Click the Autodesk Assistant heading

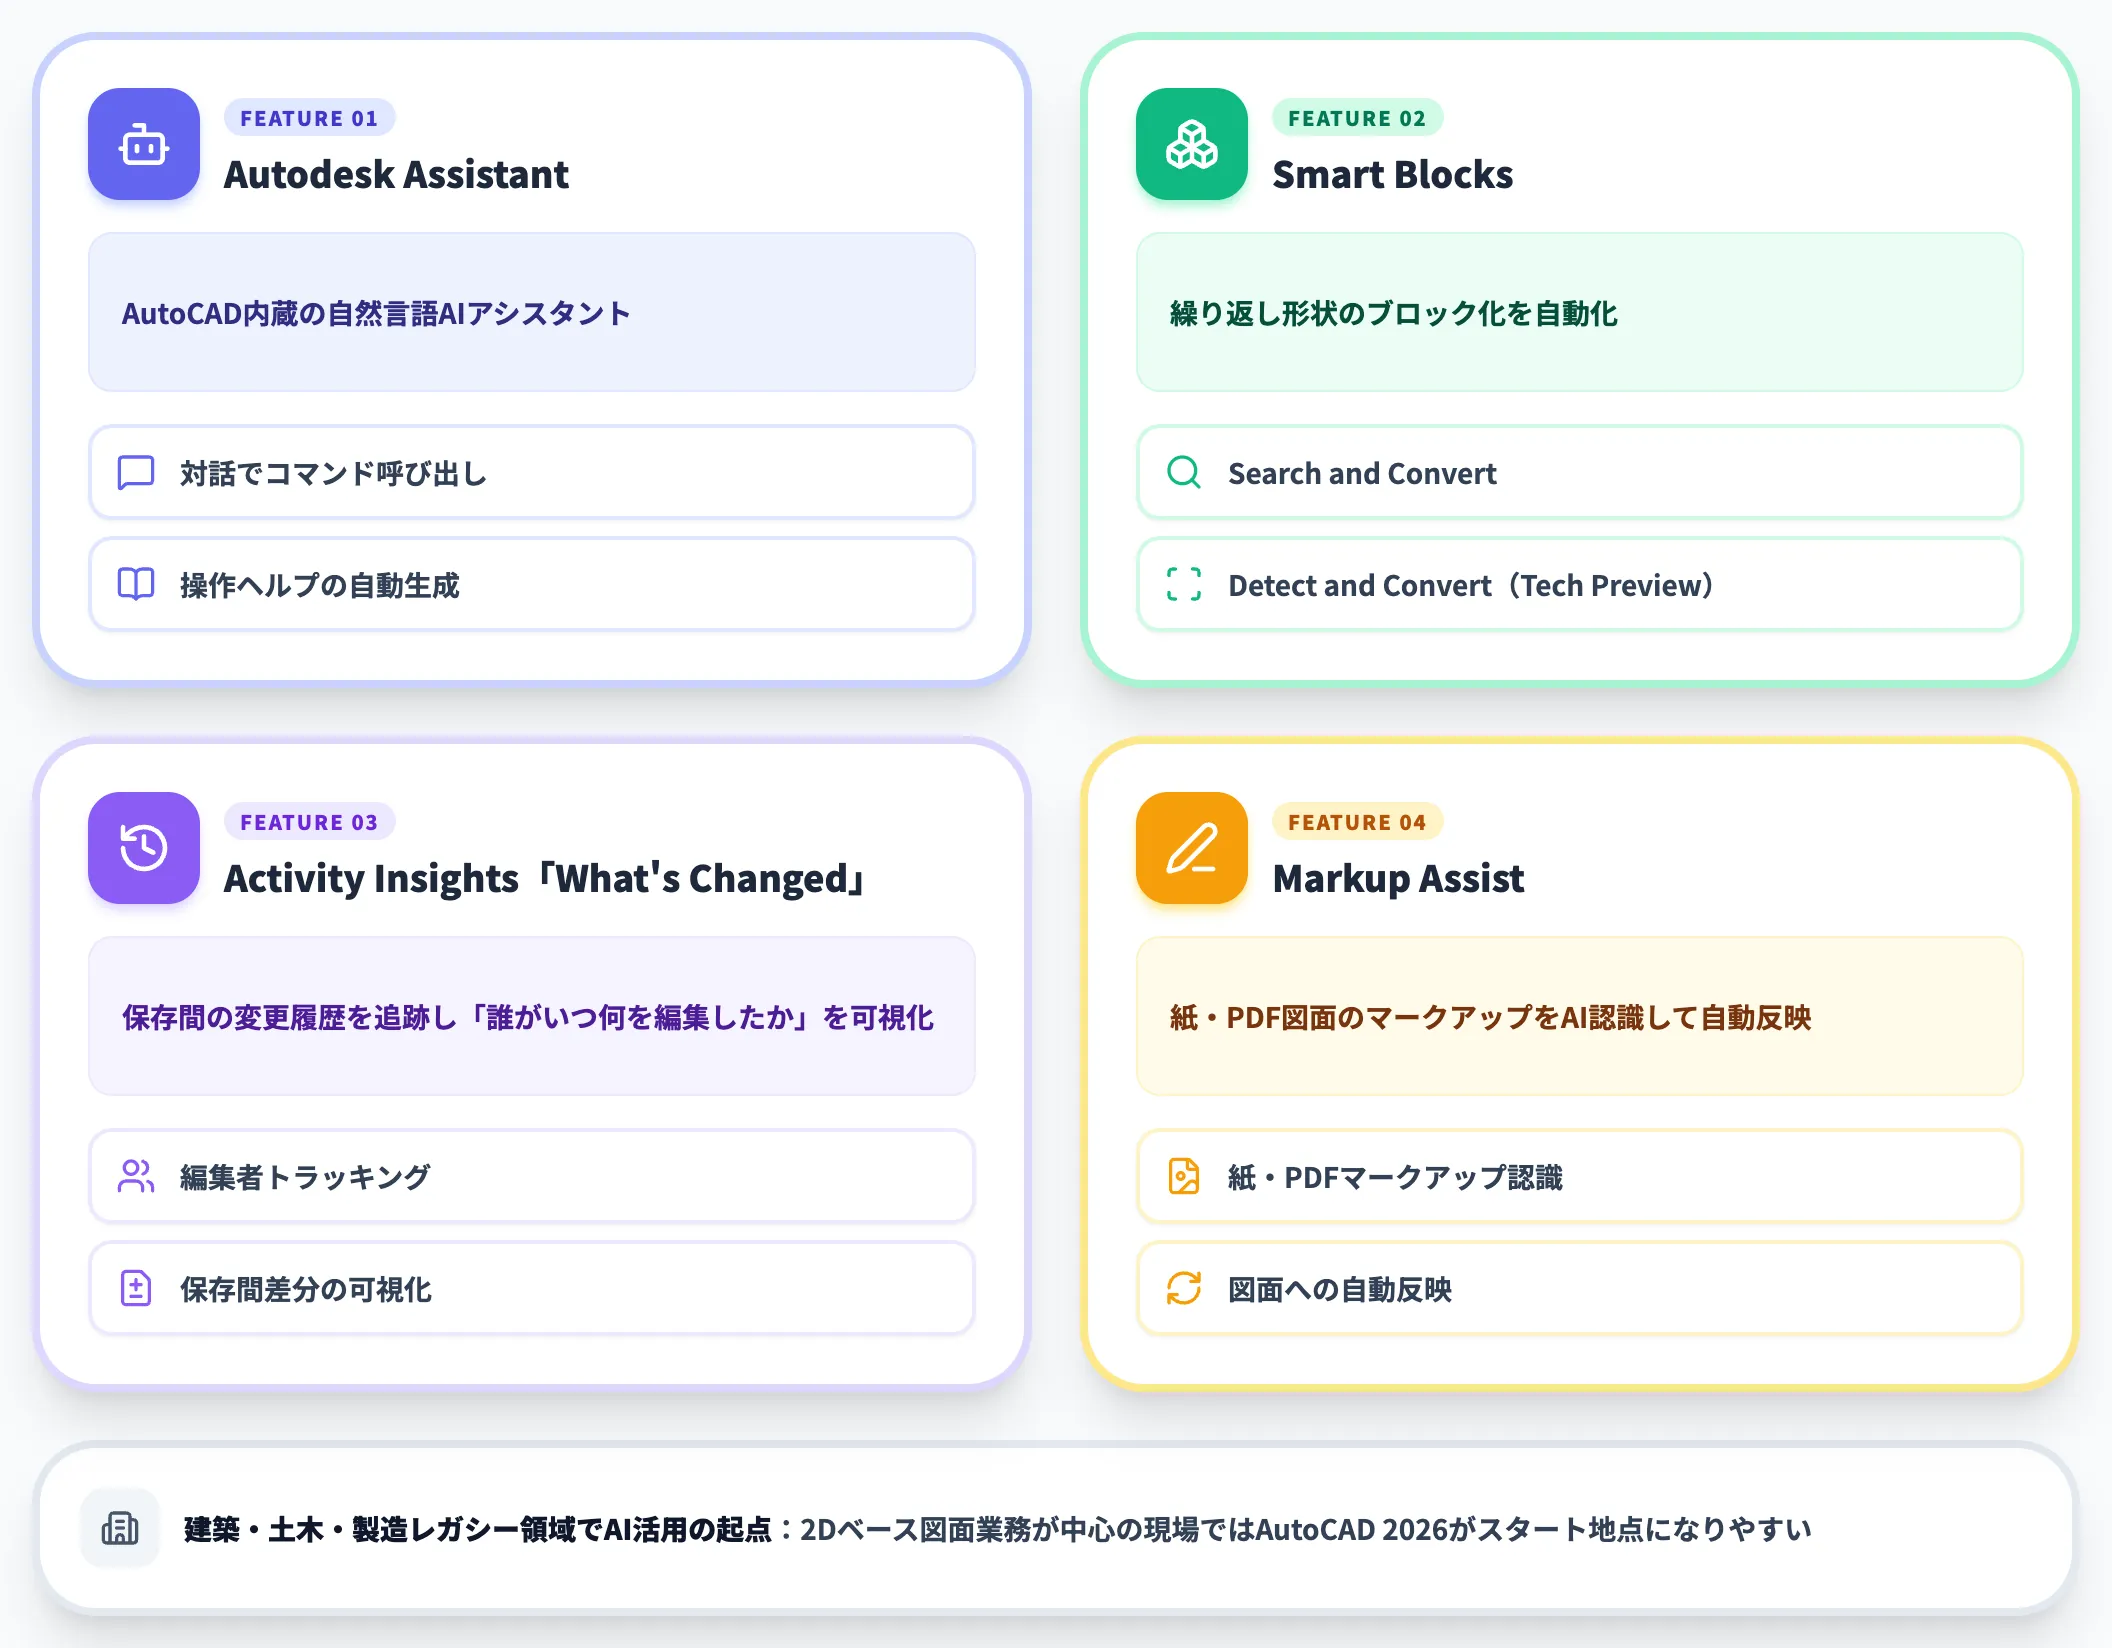click(396, 175)
